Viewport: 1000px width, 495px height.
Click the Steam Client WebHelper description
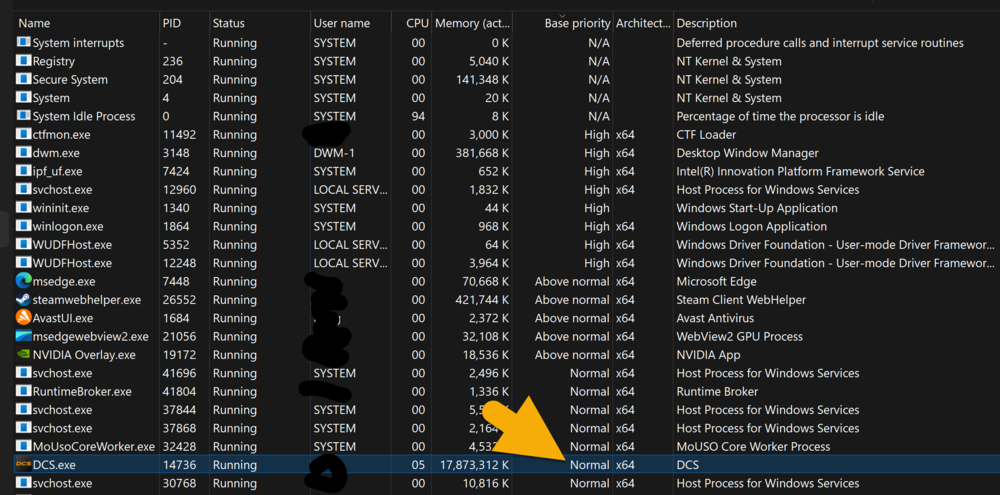pos(741,300)
